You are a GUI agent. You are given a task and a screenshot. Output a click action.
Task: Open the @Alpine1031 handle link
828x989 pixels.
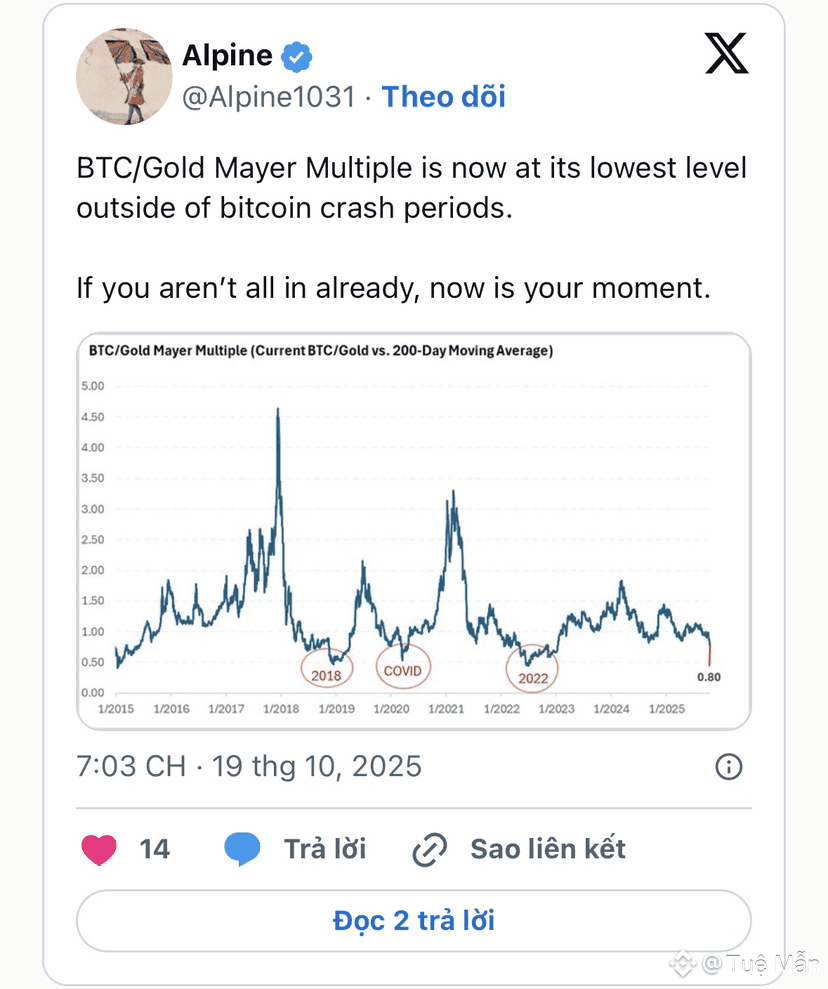[268, 97]
